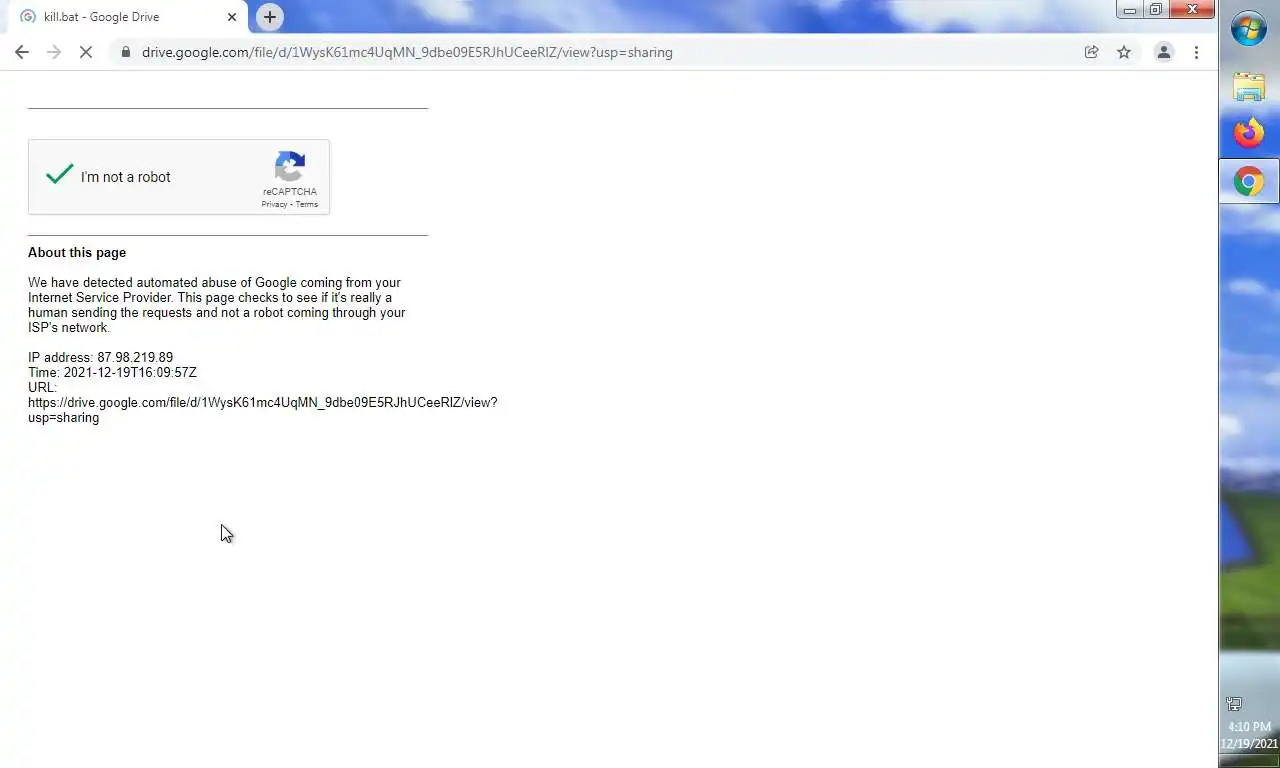Open the reCAPTCHA Terms link
1280x768 pixels.
click(x=306, y=204)
